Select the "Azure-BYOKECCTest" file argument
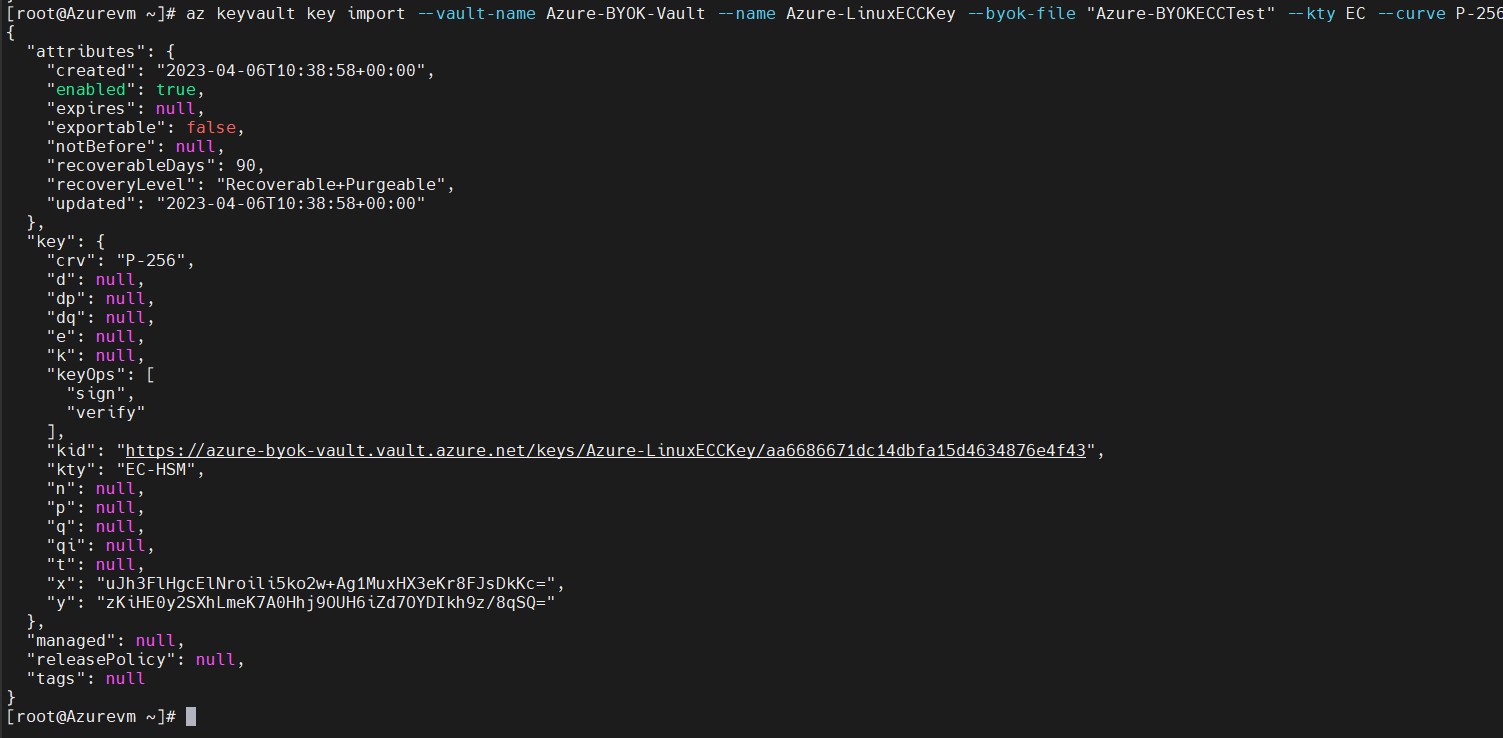1503x738 pixels. click(x=1181, y=14)
